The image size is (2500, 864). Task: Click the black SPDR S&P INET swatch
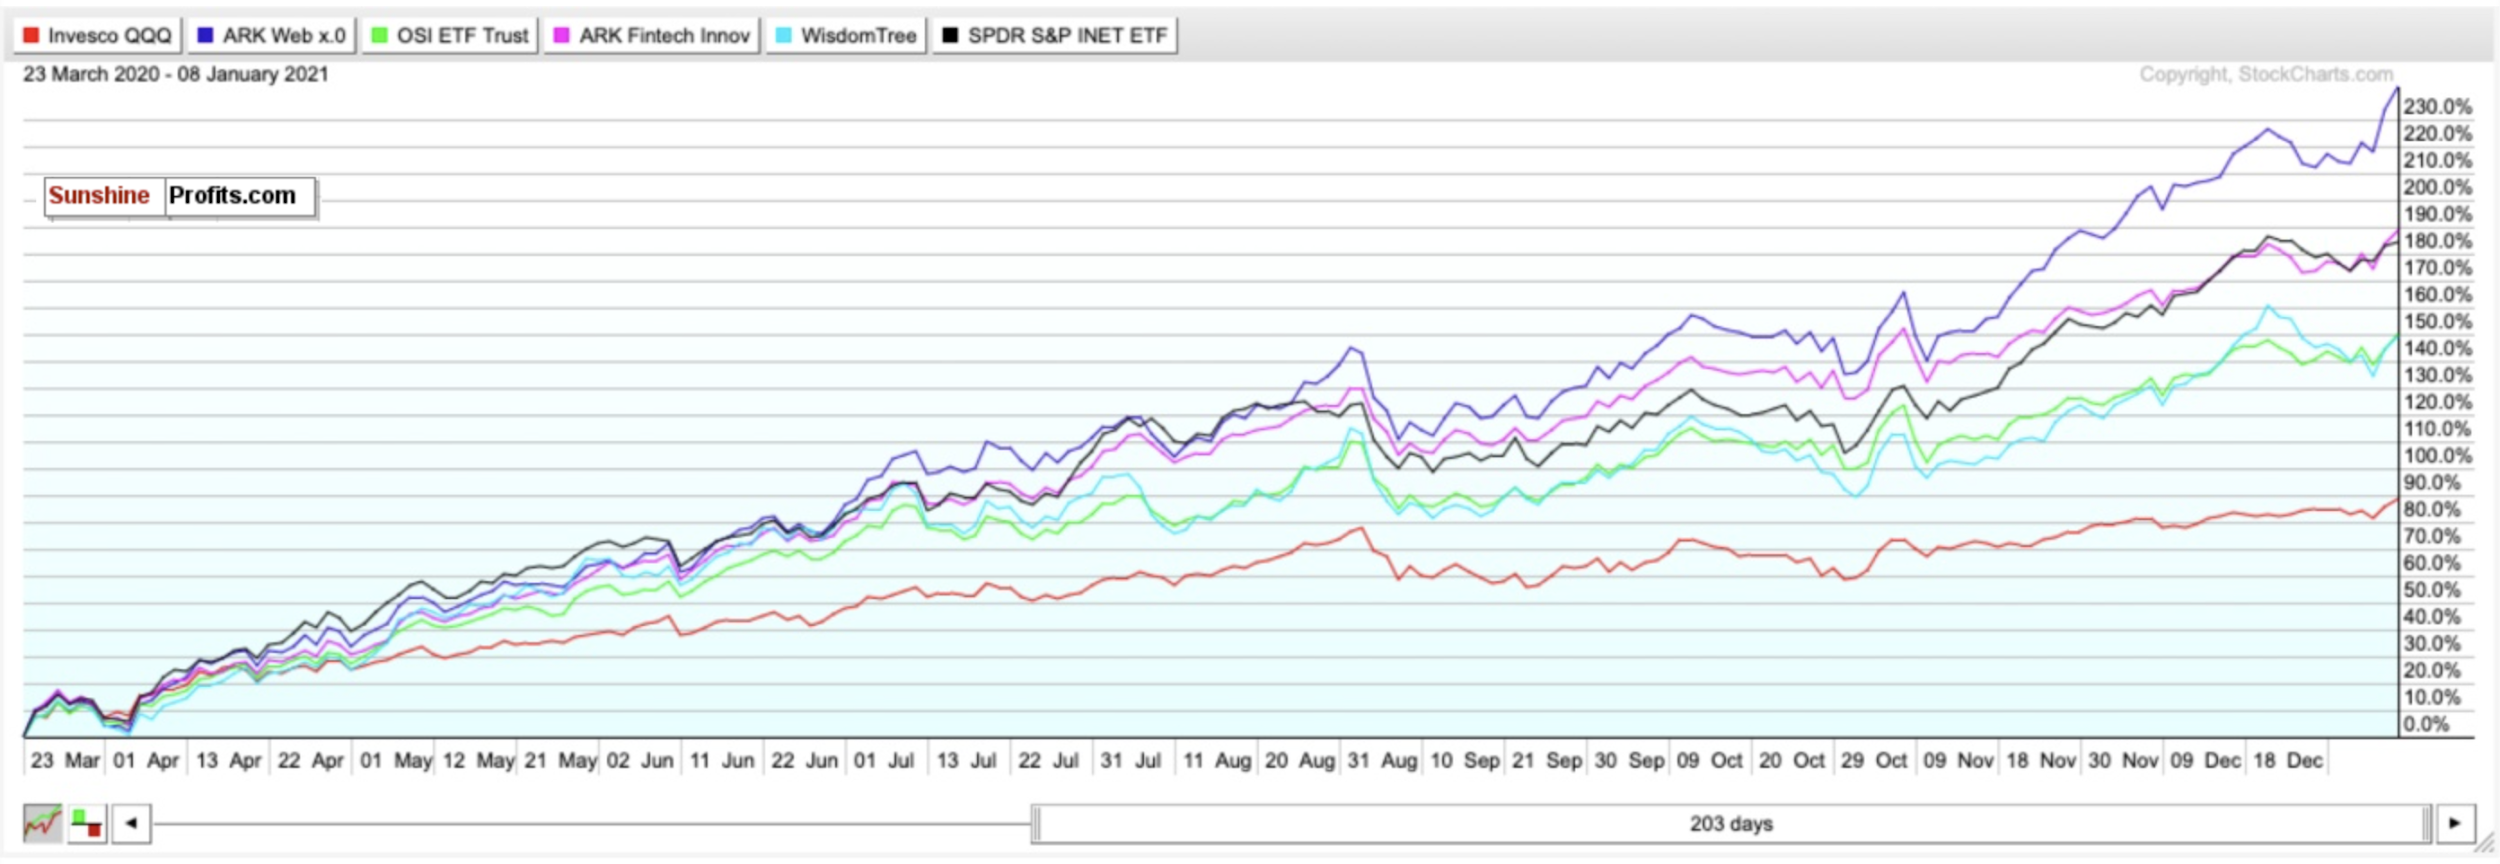(950, 36)
